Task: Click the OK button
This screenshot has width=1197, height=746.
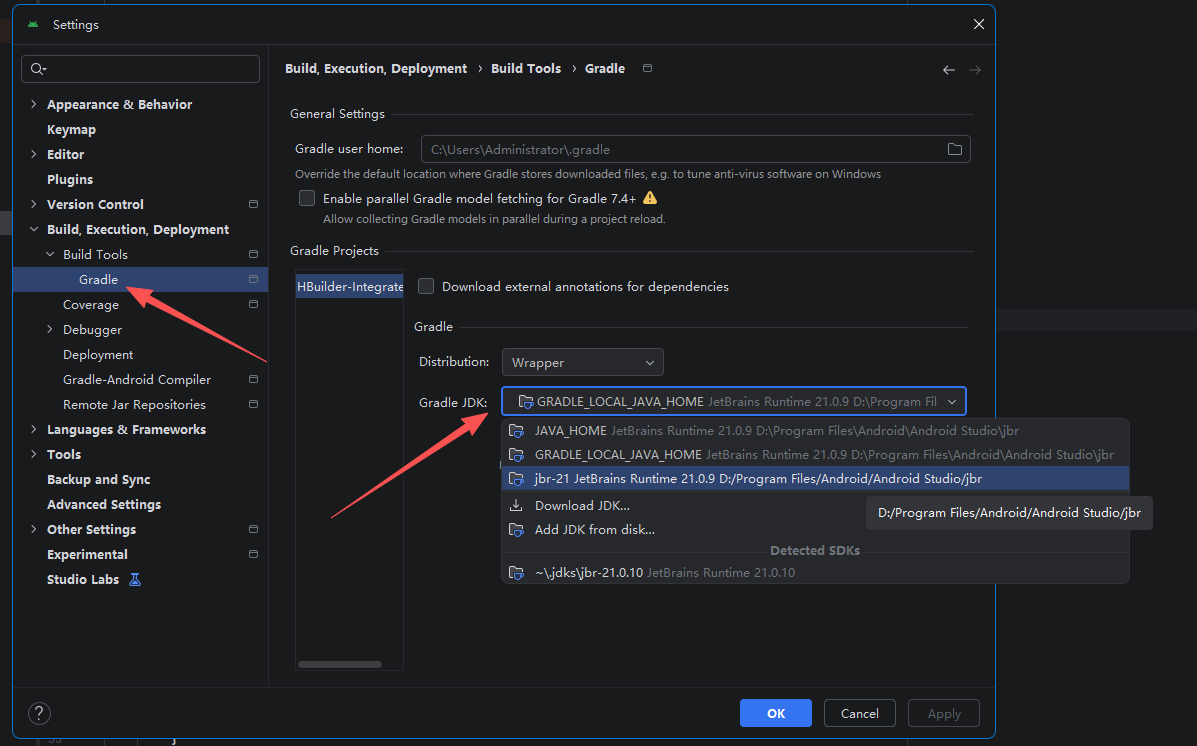Action: pyautogui.click(x=776, y=713)
